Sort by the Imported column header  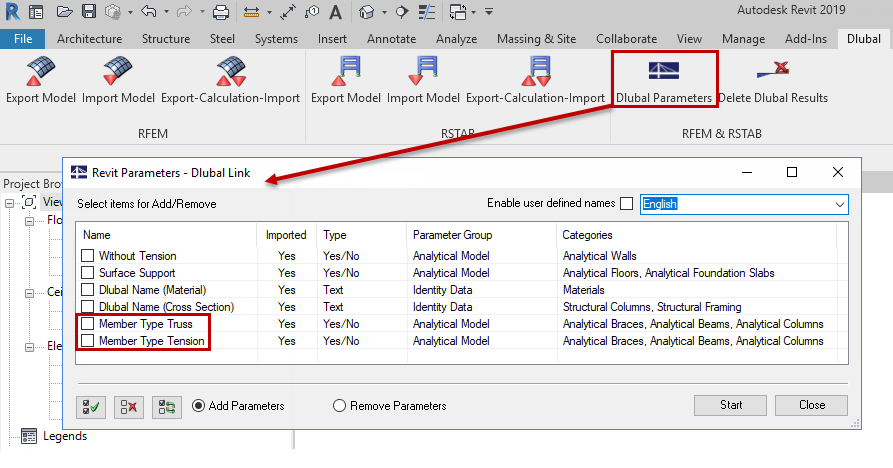pos(286,235)
